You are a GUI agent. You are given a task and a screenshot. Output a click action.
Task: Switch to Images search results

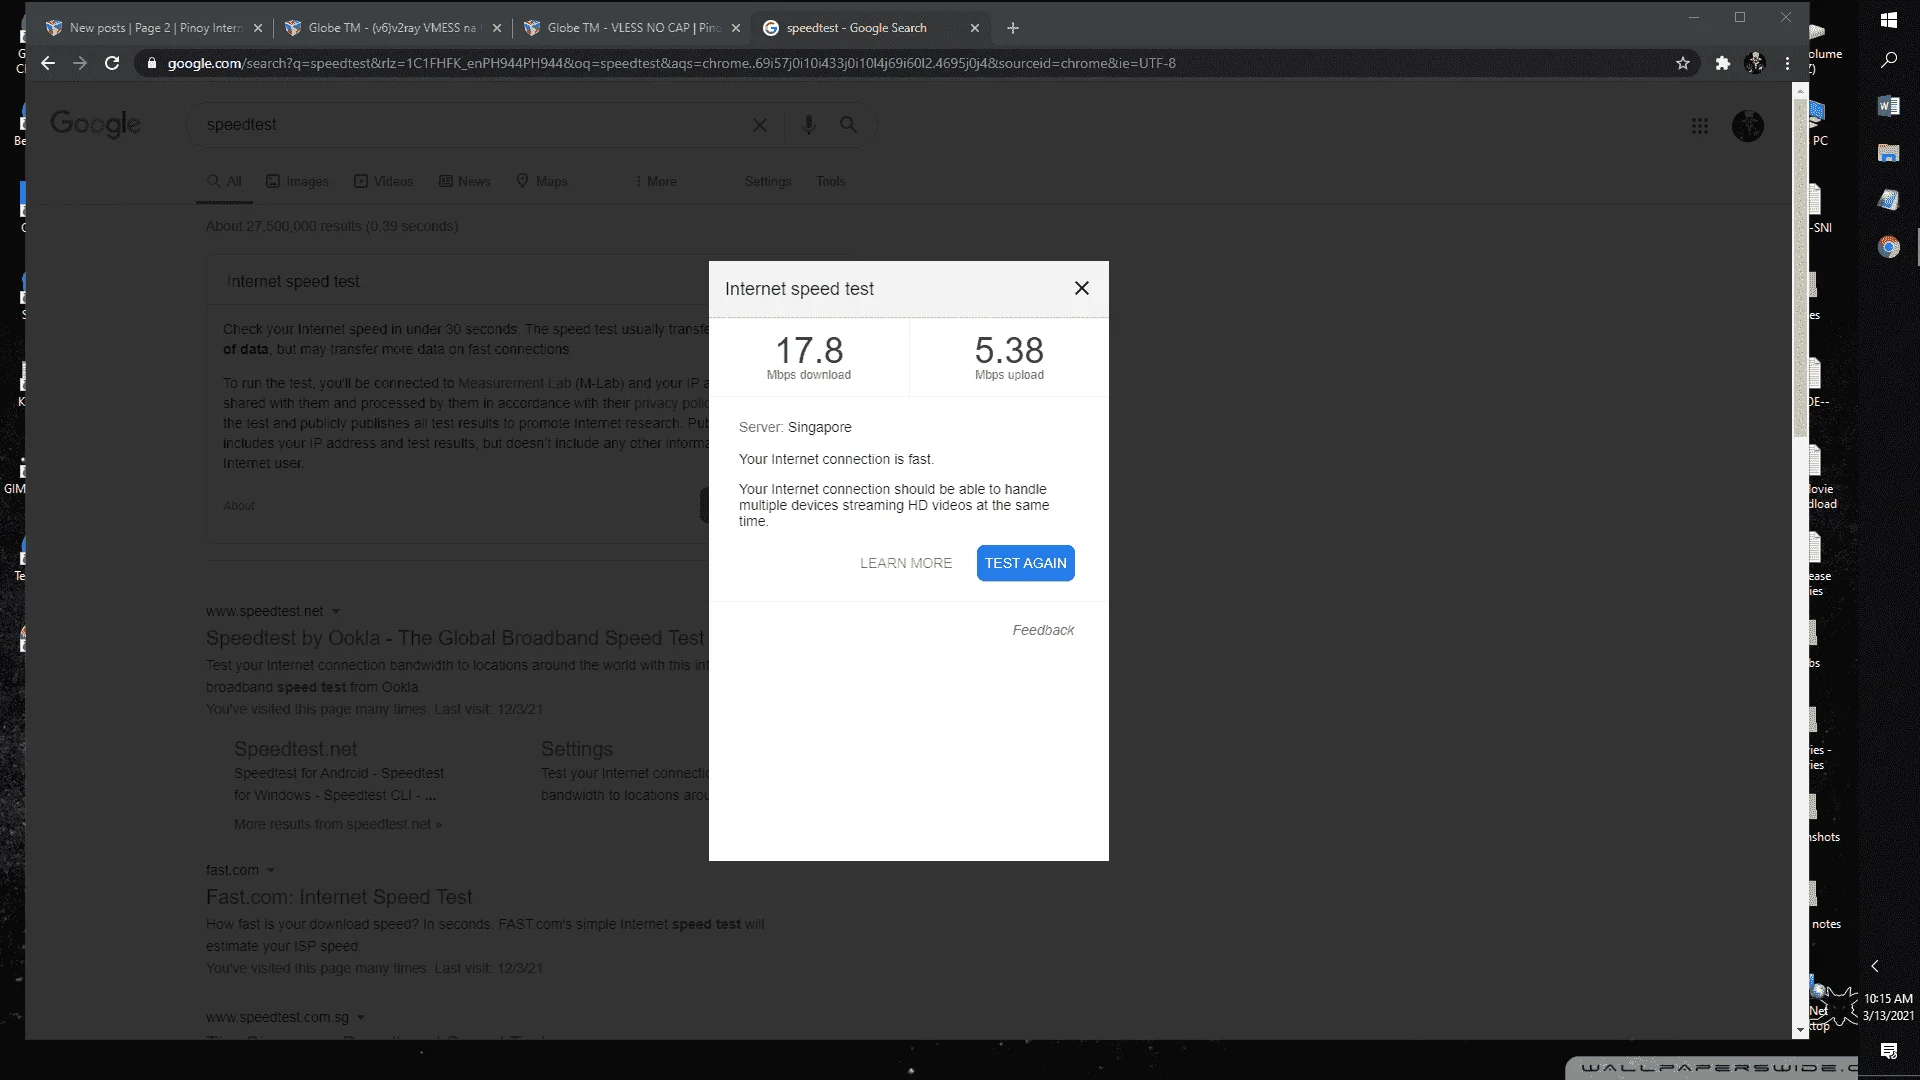coord(297,181)
